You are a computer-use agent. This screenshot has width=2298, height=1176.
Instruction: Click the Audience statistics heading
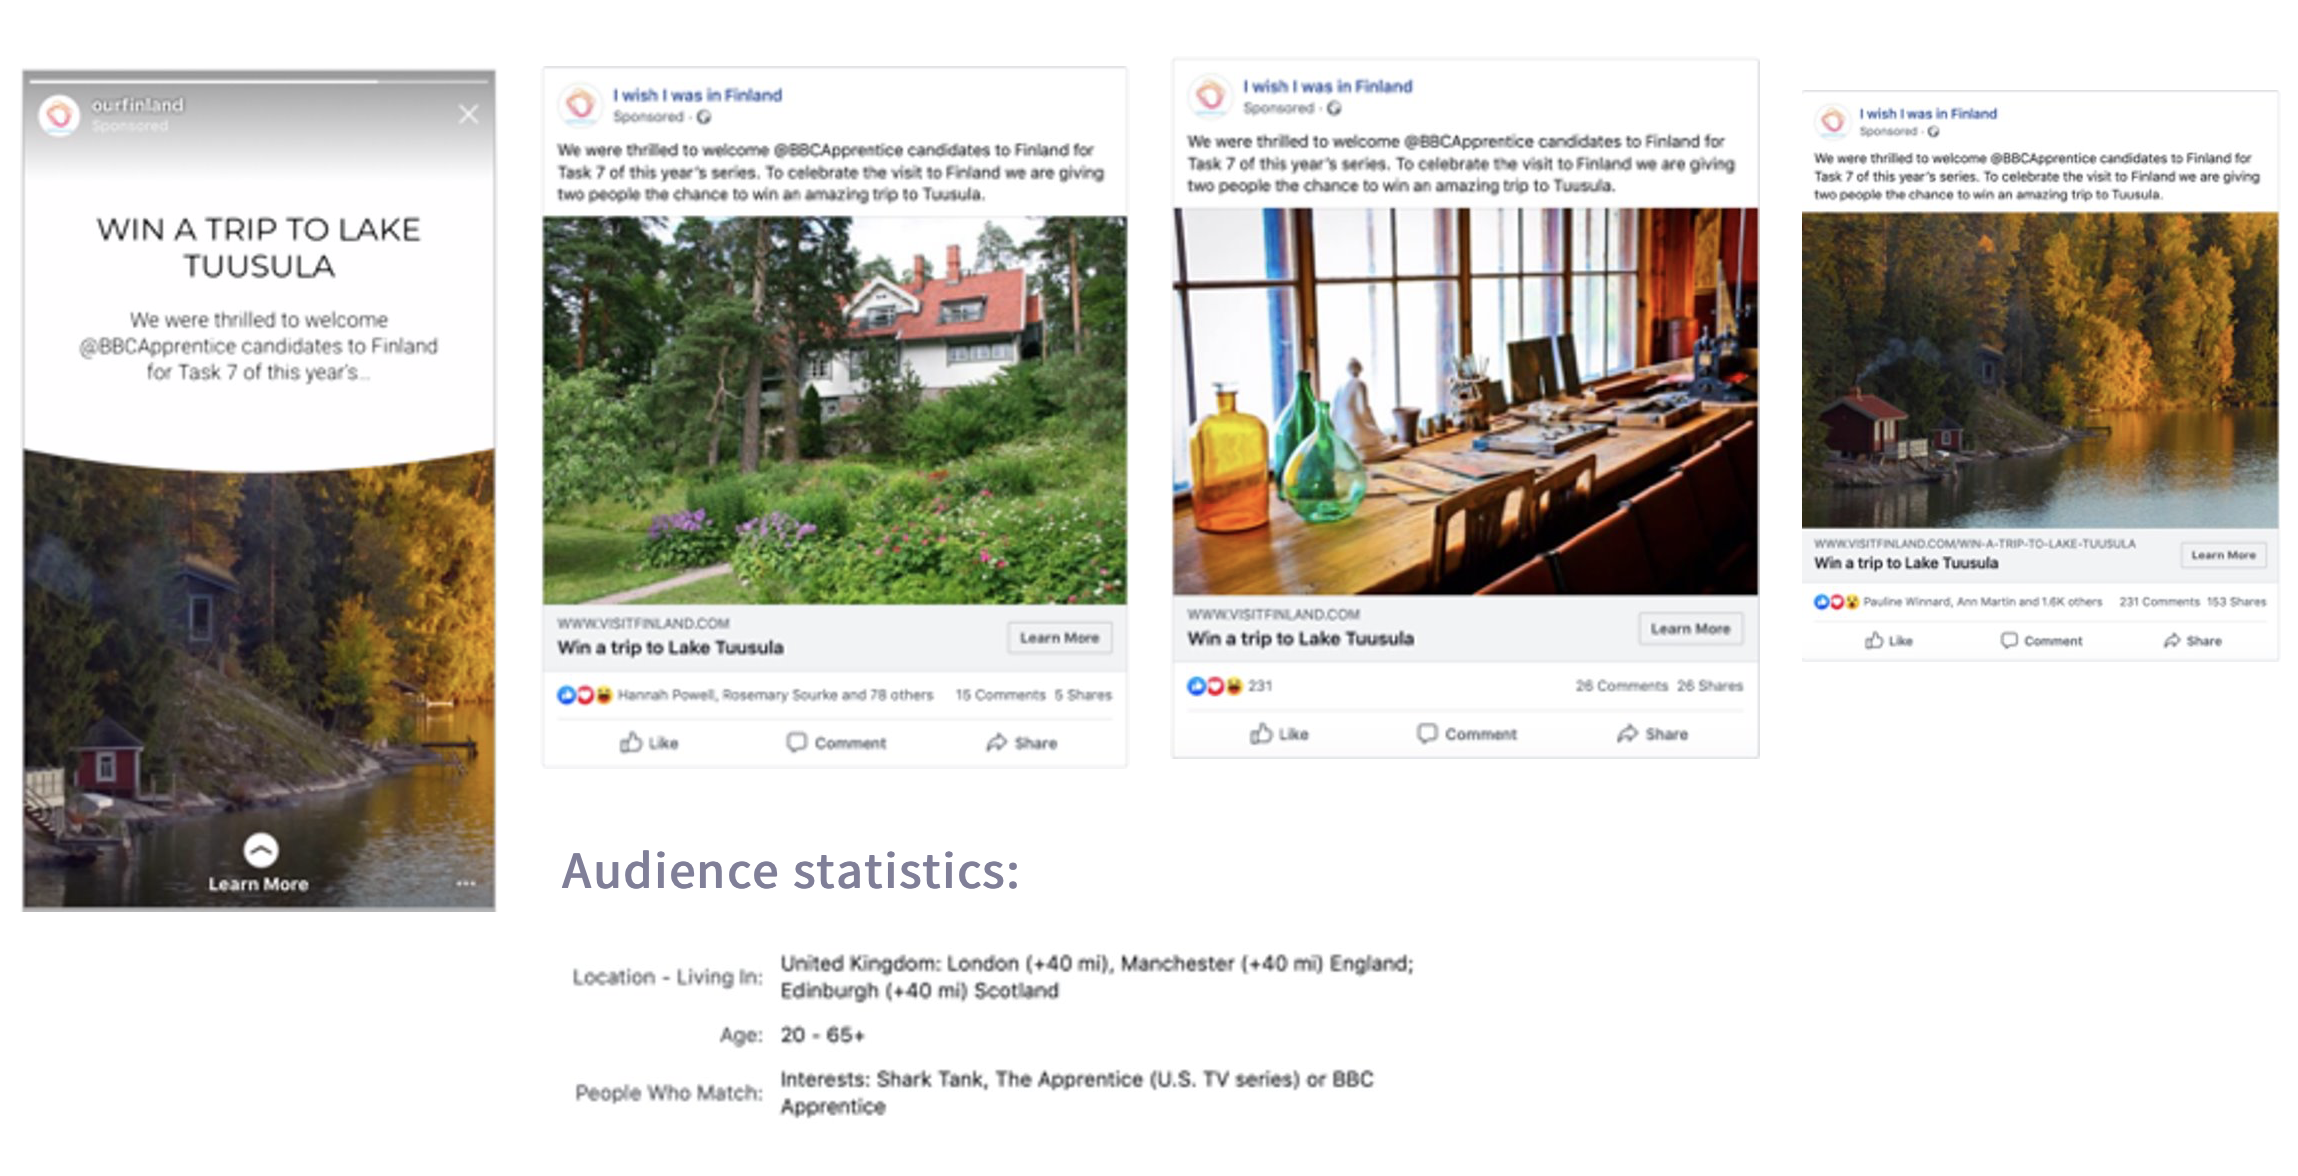tap(790, 870)
